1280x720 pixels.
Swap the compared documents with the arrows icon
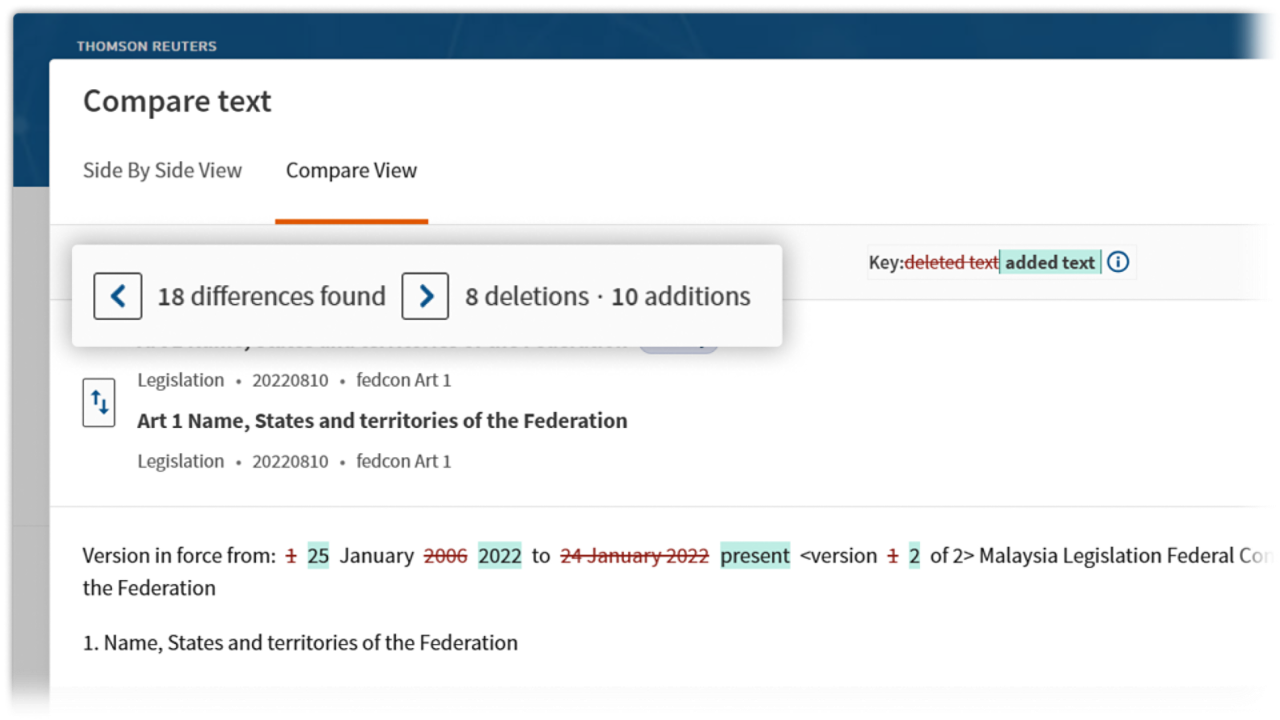99,403
